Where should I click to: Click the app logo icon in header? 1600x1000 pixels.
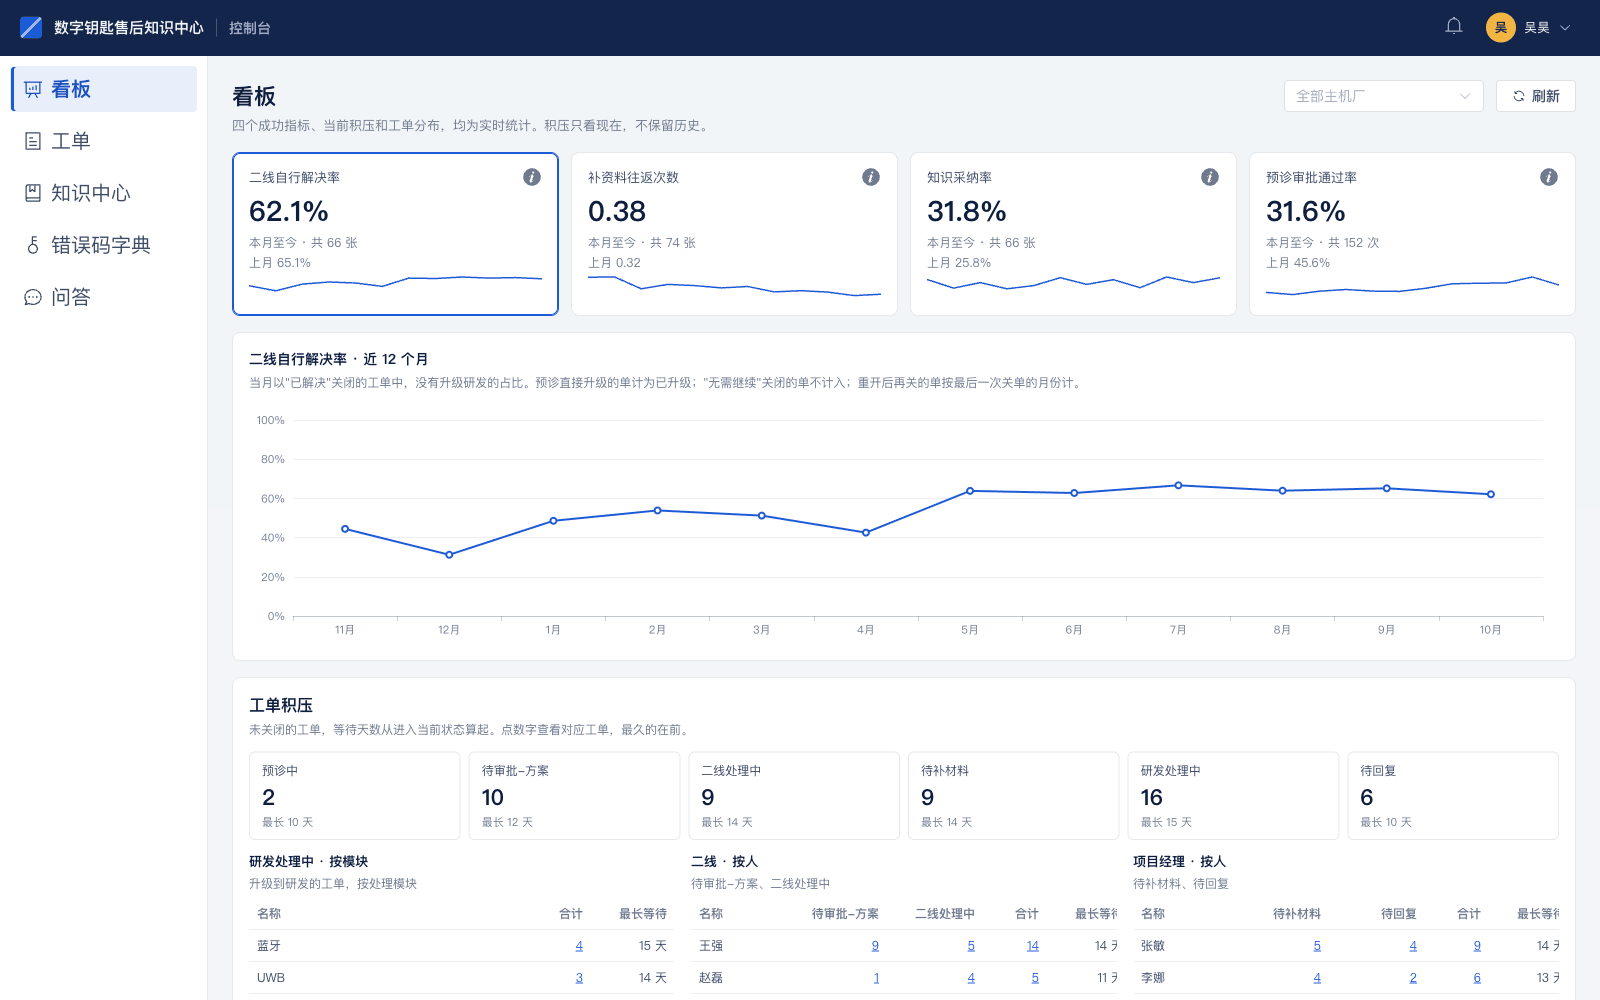pos(31,27)
